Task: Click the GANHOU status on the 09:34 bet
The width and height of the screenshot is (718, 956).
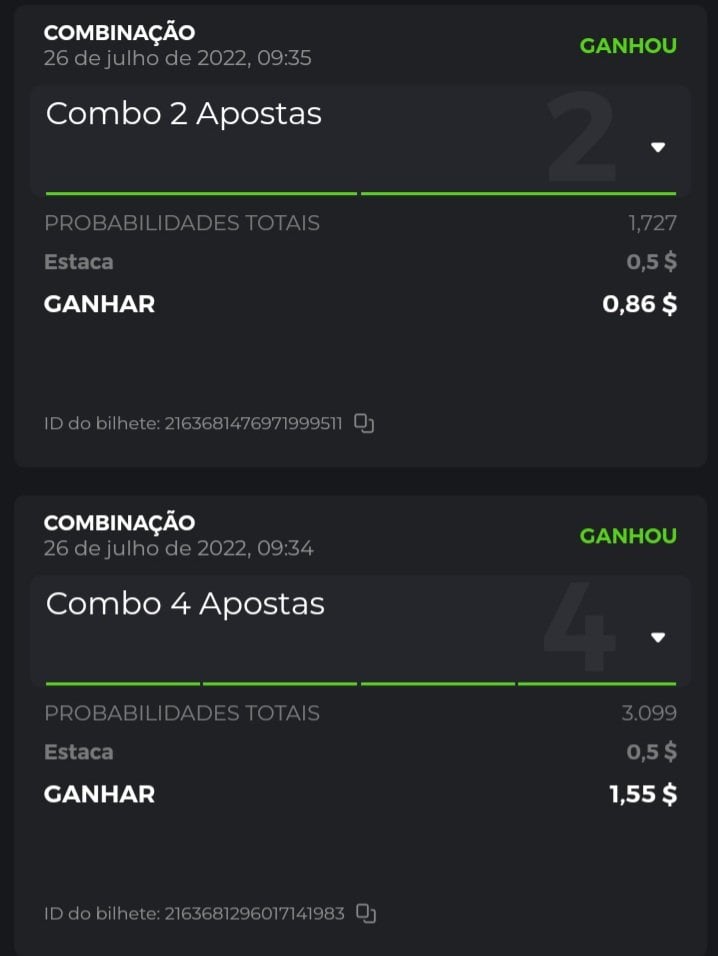Action: [x=628, y=536]
